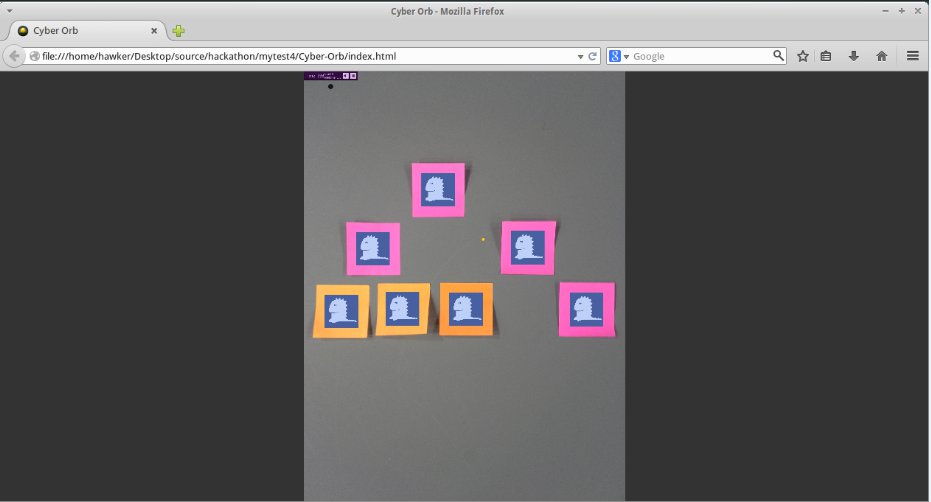This screenshot has height=502, width=931.
Task: Reload the page with the refresh icon
Action: click(592, 56)
